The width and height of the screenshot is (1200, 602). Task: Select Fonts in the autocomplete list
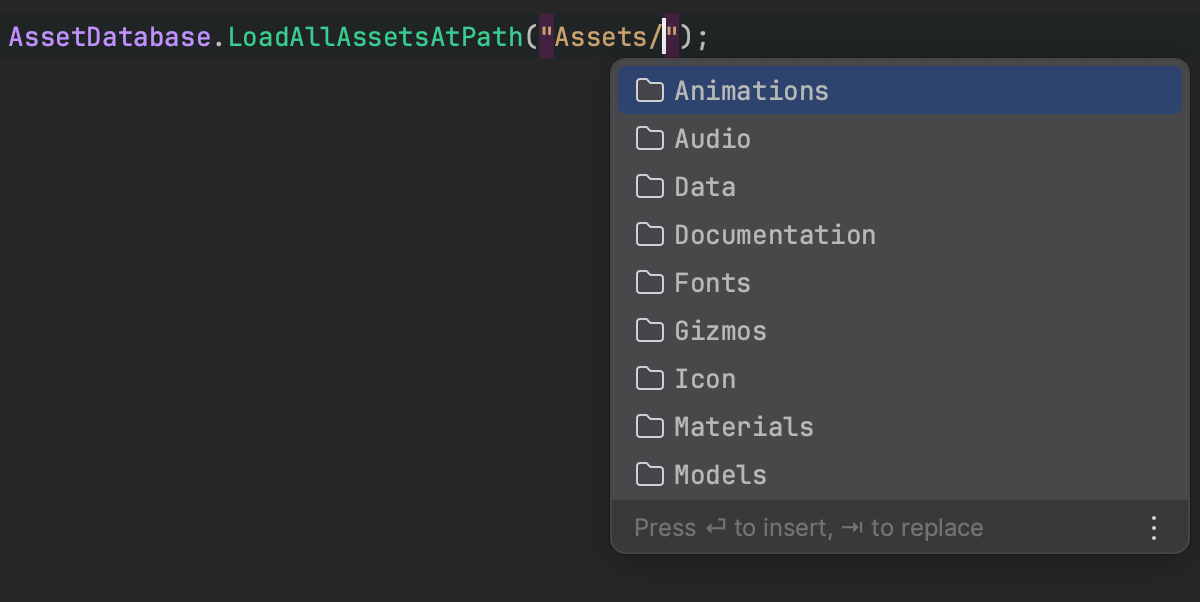click(x=712, y=283)
